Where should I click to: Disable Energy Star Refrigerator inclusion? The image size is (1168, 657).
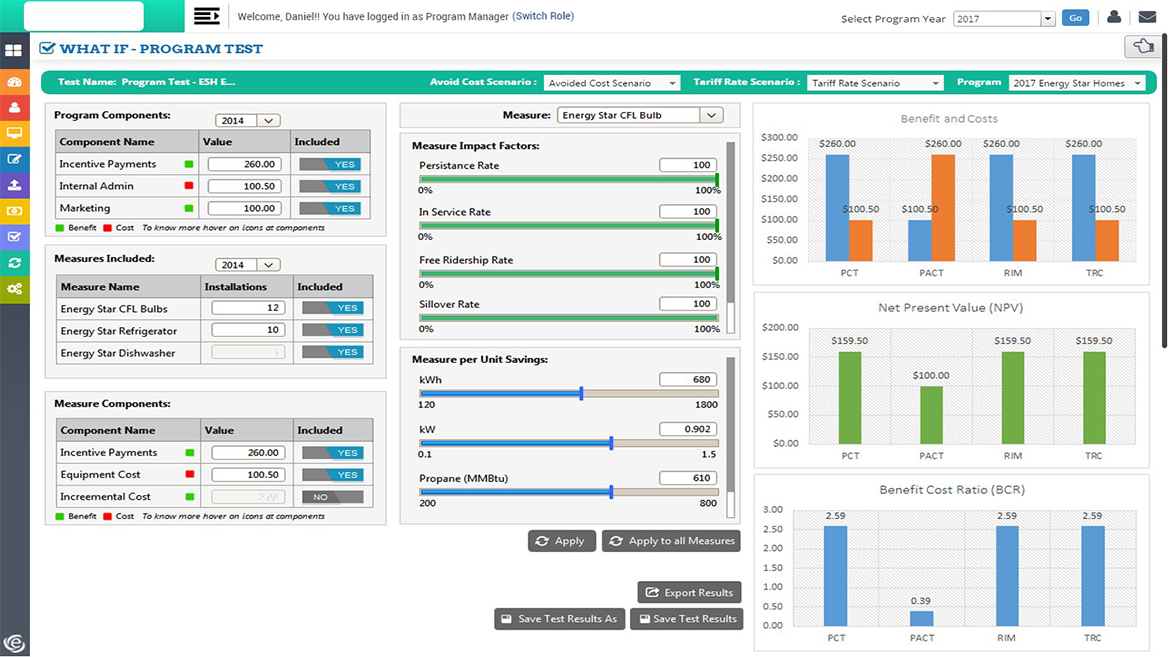(x=331, y=330)
